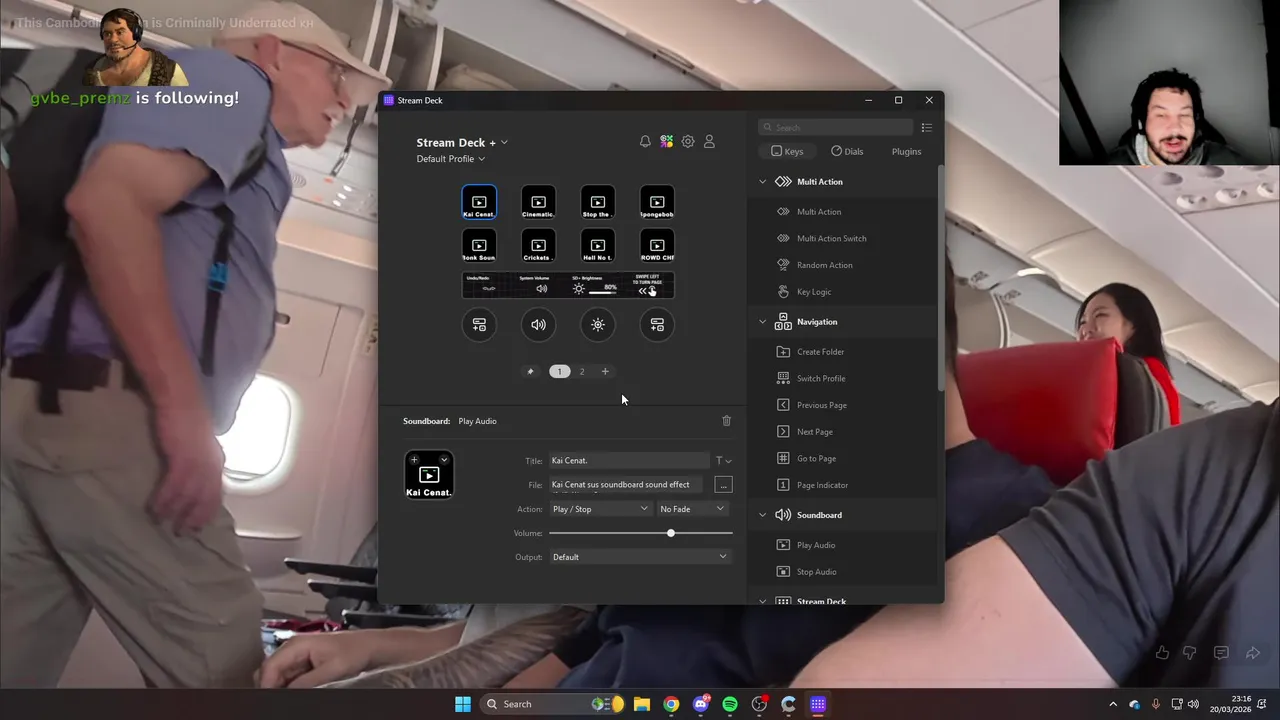This screenshot has width=1280, height=720.
Task: Switch to the Keys tab
Action: tap(787, 151)
